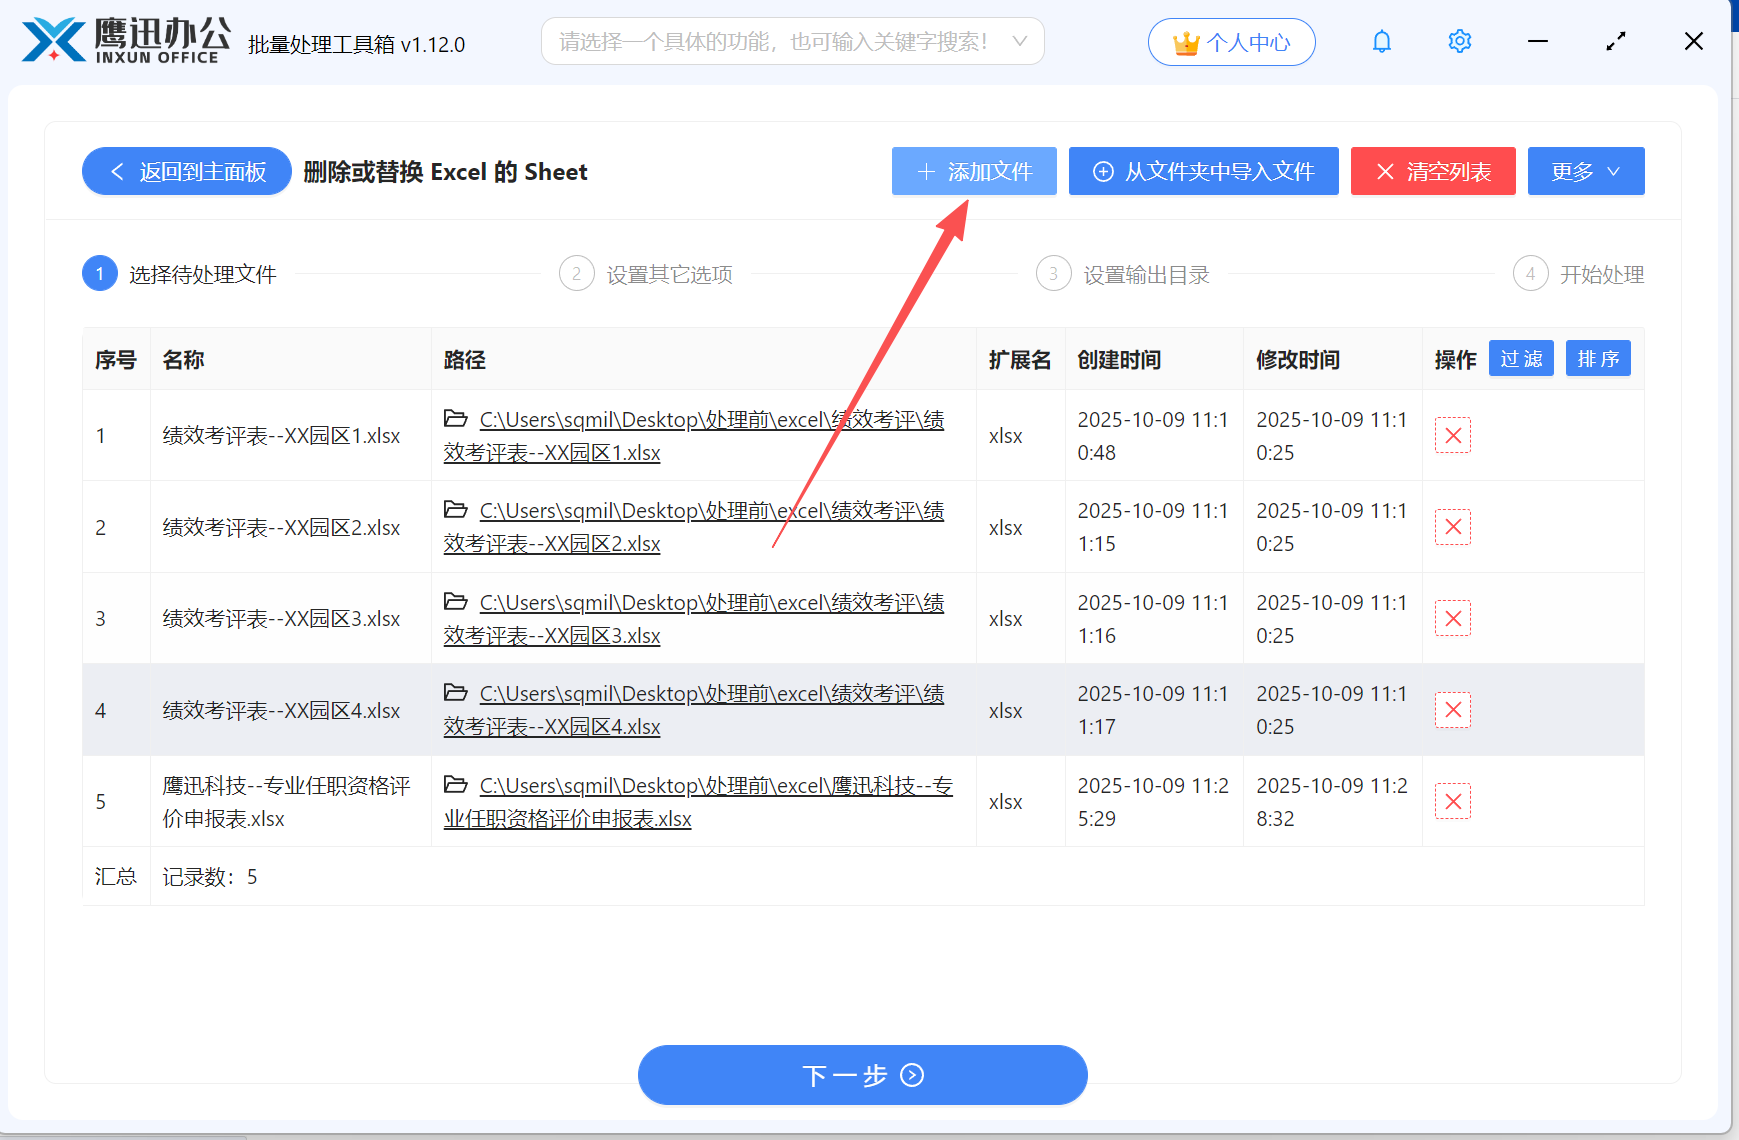Click the crown icon in 个人中心
The image size is (1739, 1140).
[x=1184, y=42]
